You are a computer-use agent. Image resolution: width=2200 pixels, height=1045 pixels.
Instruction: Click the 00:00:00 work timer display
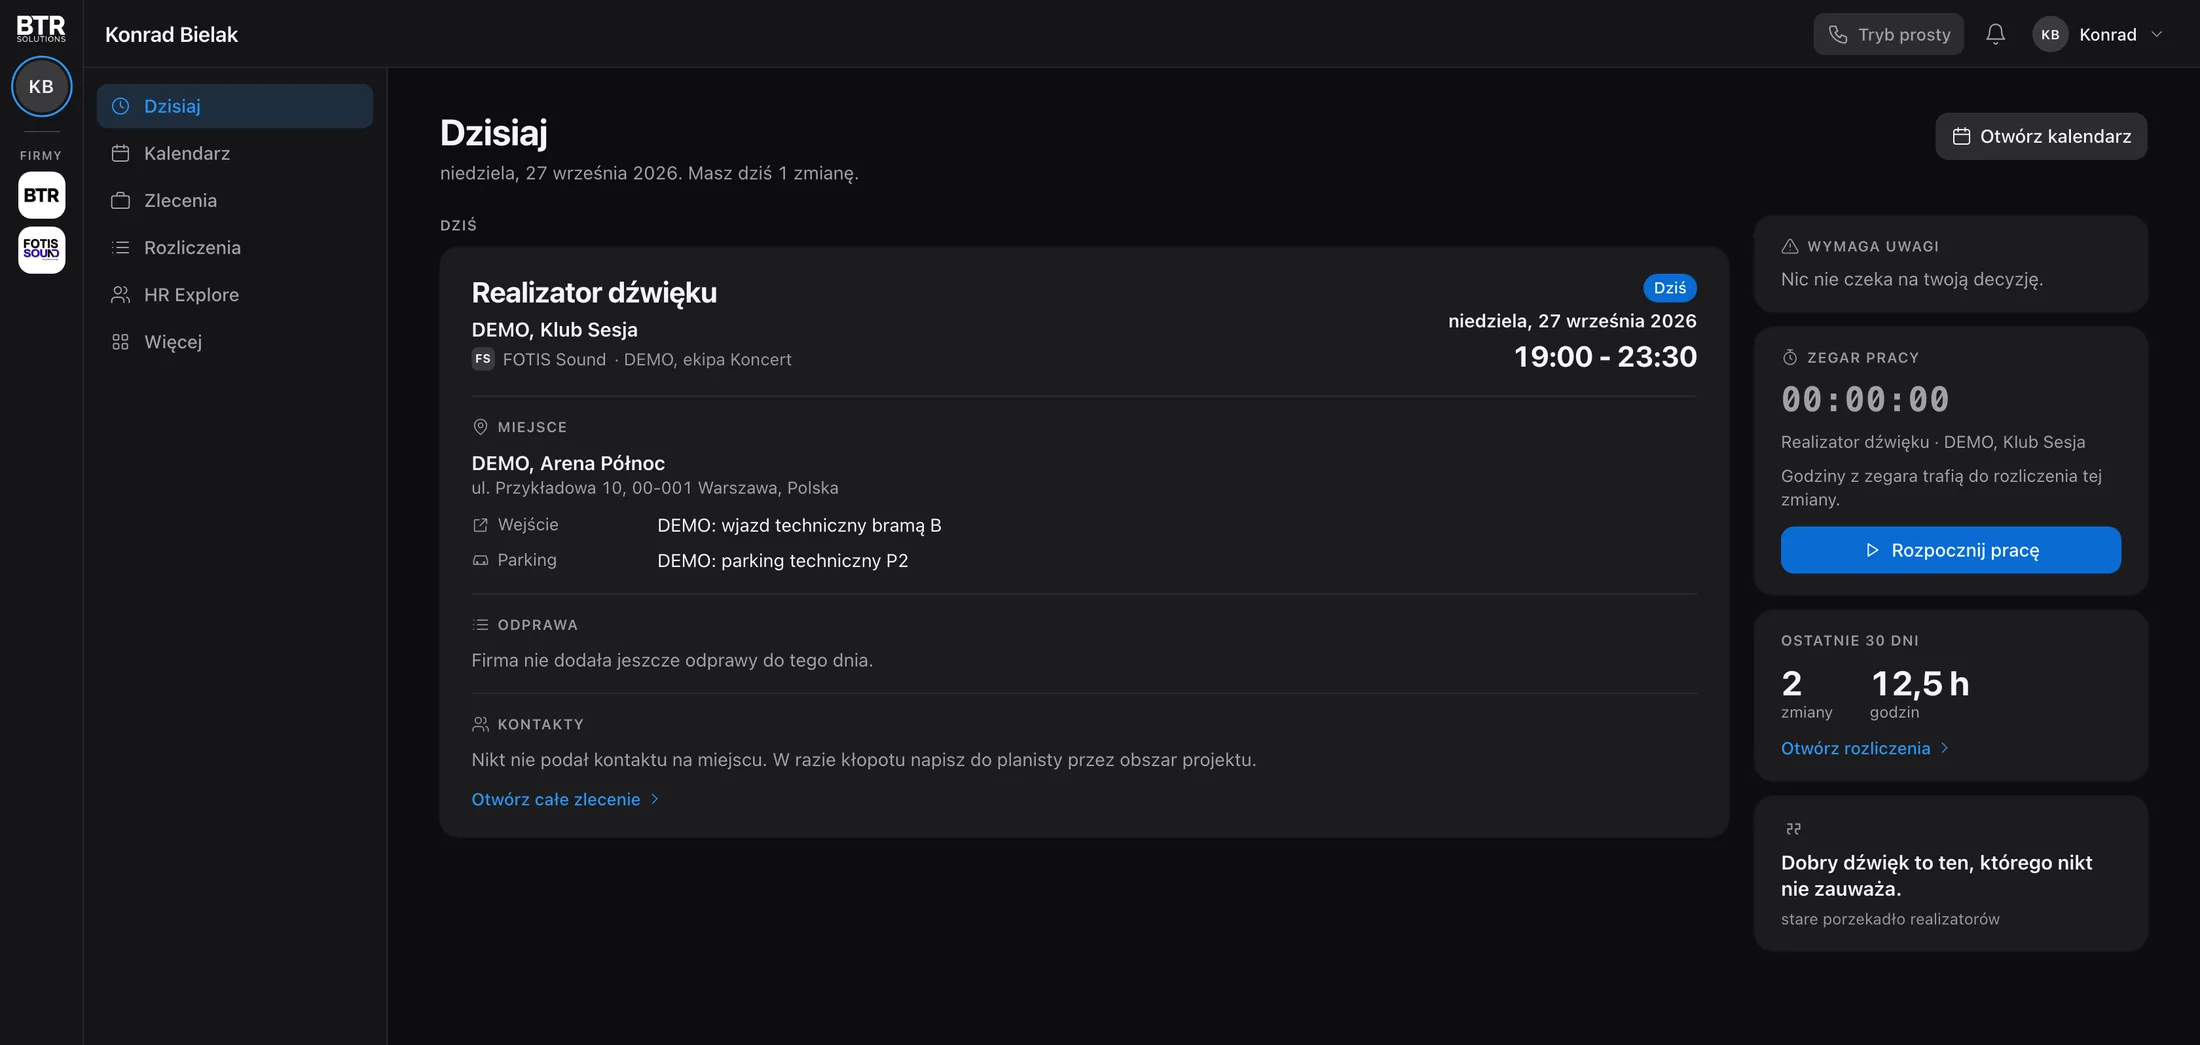1865,400
